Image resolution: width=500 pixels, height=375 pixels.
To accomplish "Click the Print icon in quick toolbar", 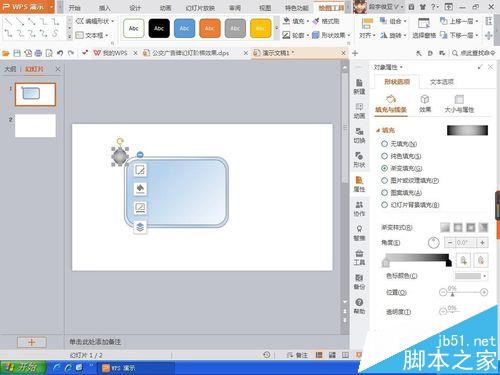I will point(38,53).
